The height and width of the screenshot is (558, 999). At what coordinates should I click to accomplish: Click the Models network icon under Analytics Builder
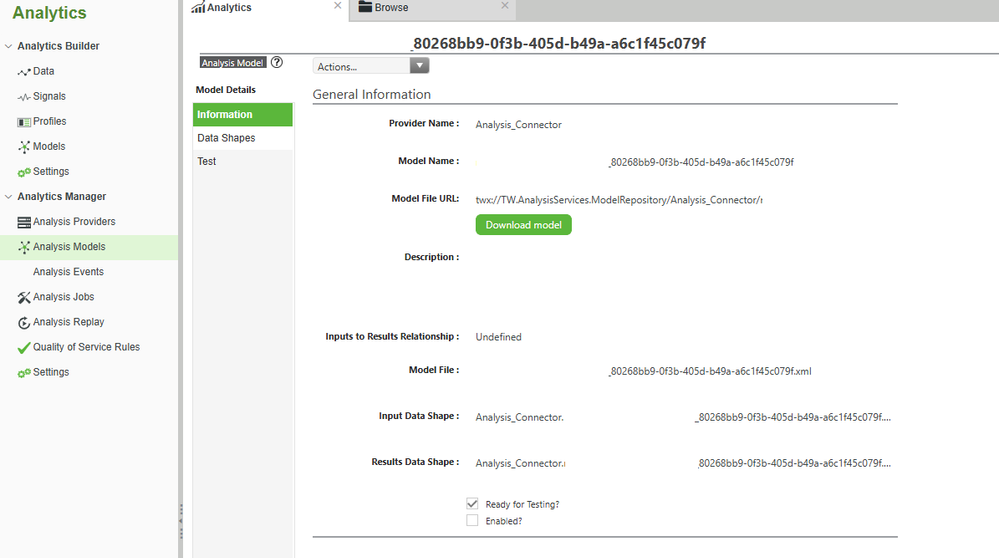(x=24, y=147)
